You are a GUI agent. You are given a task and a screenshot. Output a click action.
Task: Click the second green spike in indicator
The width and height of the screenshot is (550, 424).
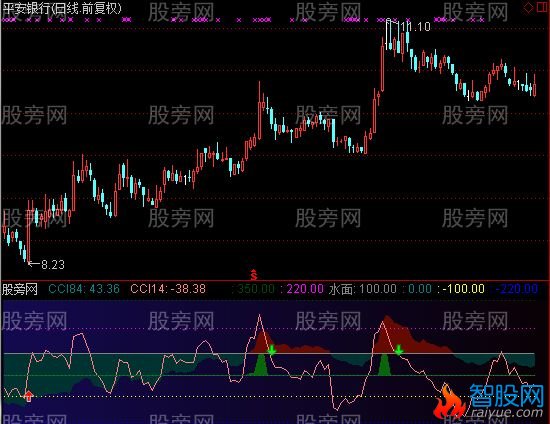click(384, 365)
